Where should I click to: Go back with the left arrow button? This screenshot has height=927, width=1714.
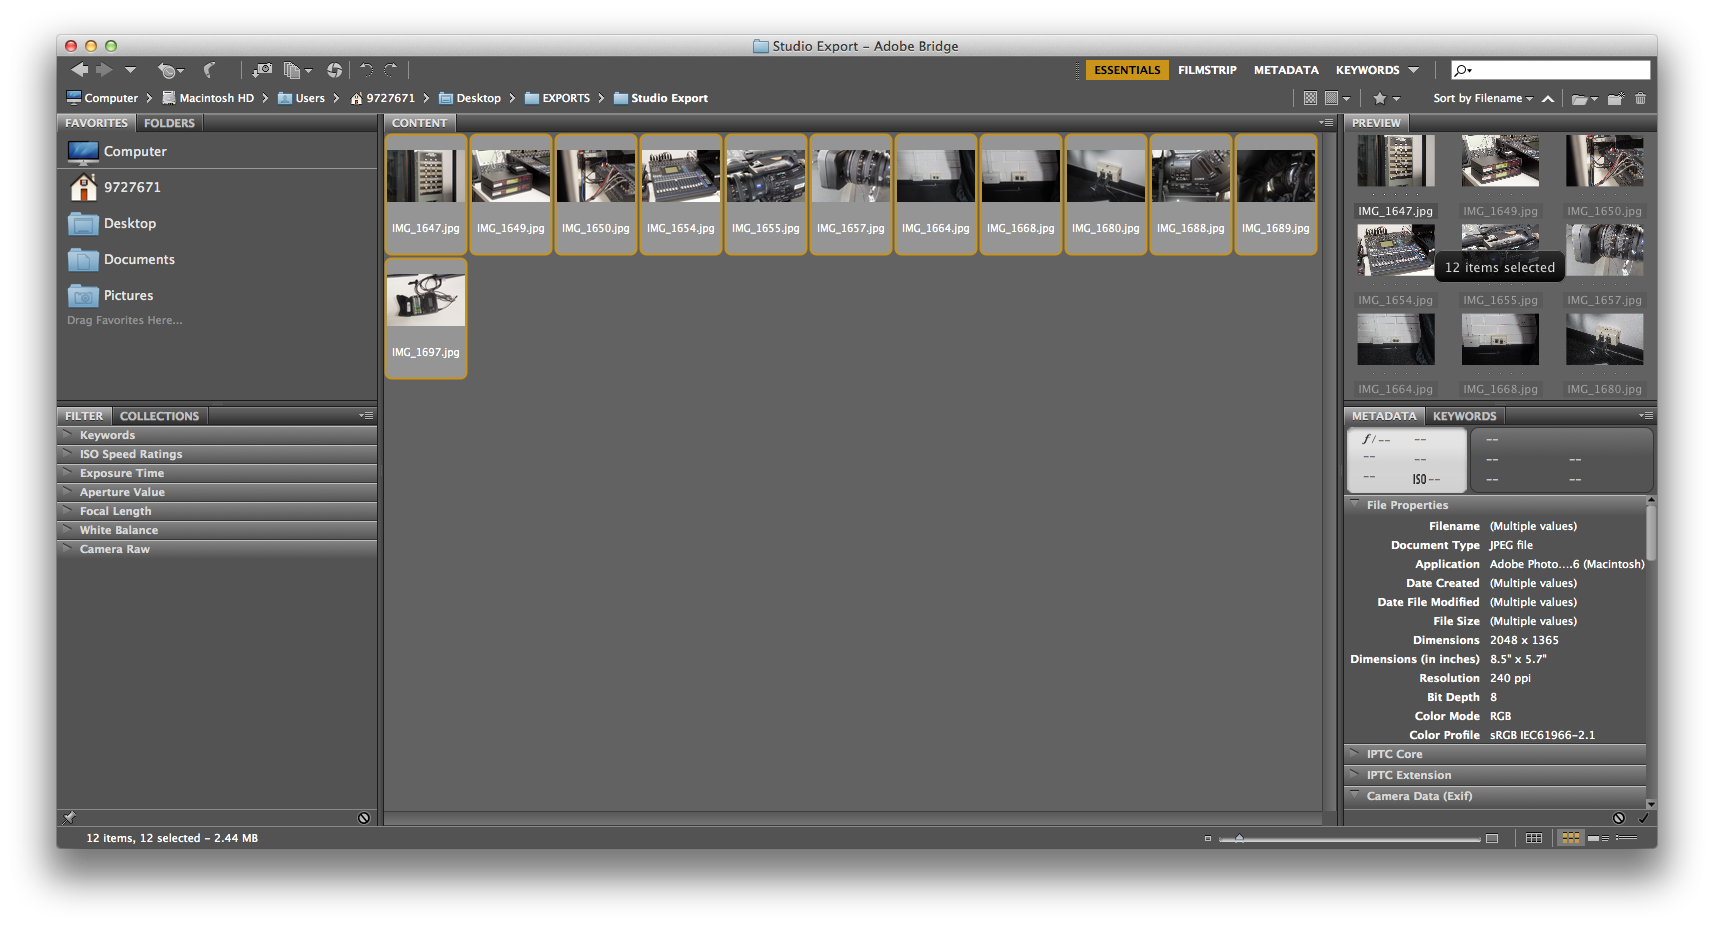click(x=79, y=70)
